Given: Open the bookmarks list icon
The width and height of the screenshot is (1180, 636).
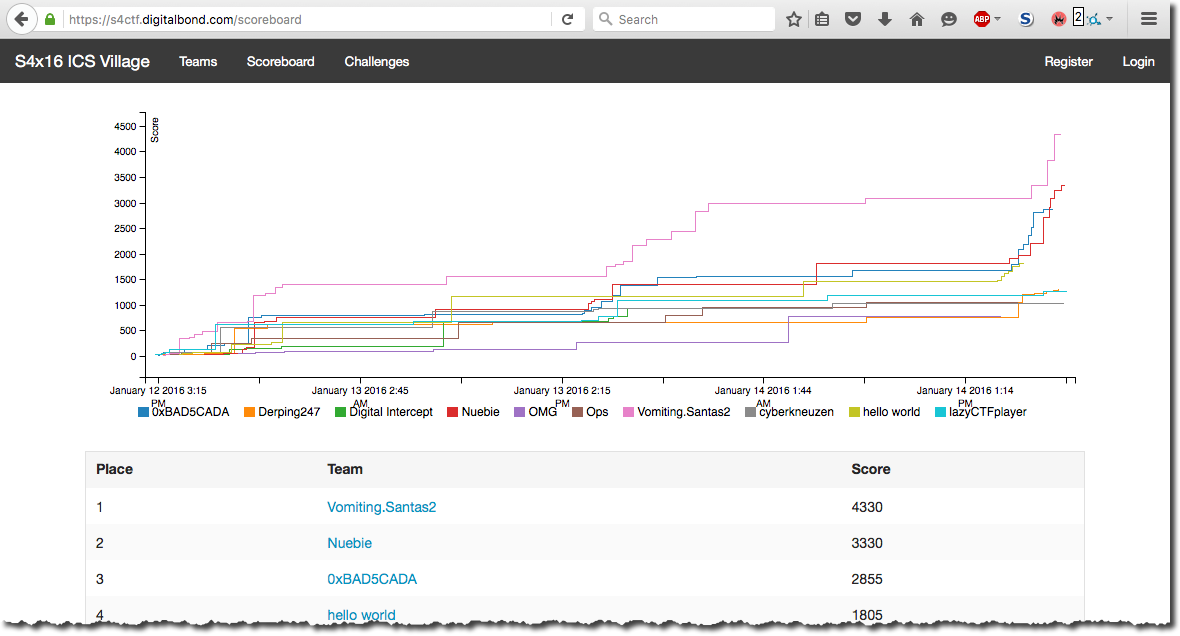Looking at the screenshot, I should tap(822, 19).
